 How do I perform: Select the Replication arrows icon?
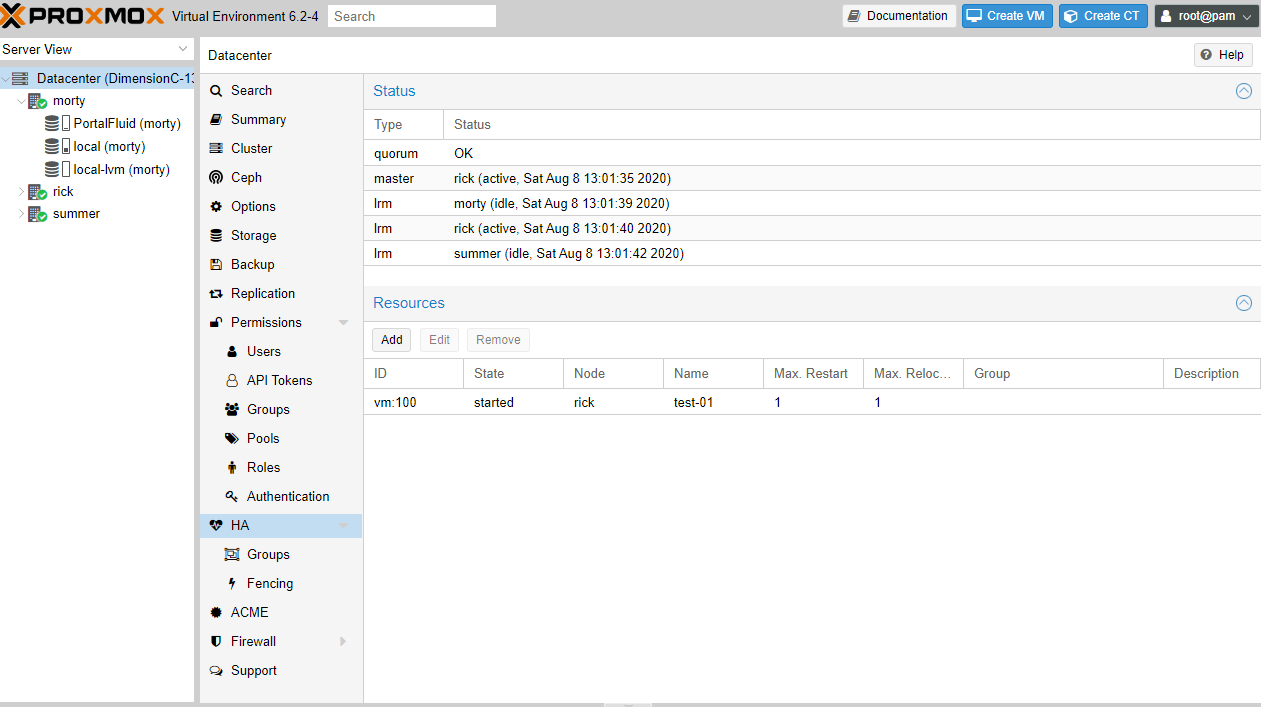pyautogui.click(x=216, y=293)
